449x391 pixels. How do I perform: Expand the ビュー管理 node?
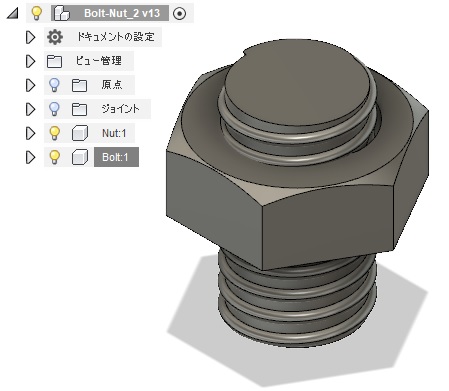point(30,61)
